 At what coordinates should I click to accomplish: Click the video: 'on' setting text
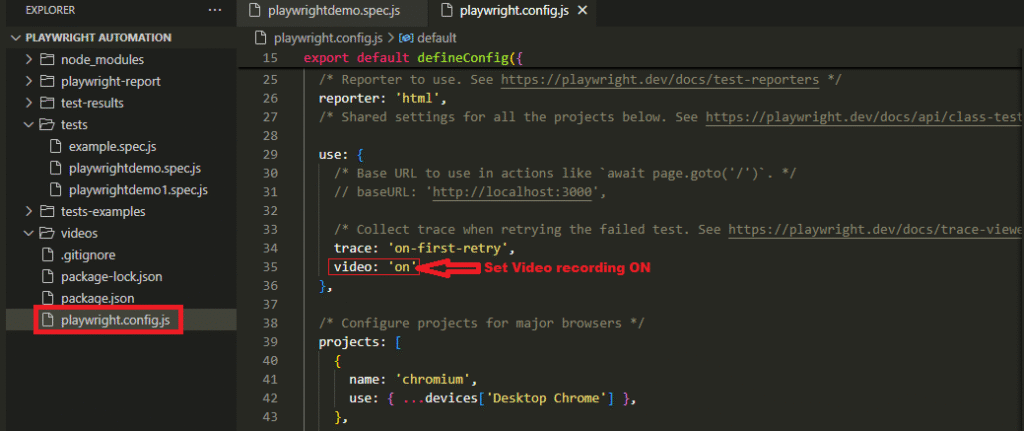click(375, 266)
